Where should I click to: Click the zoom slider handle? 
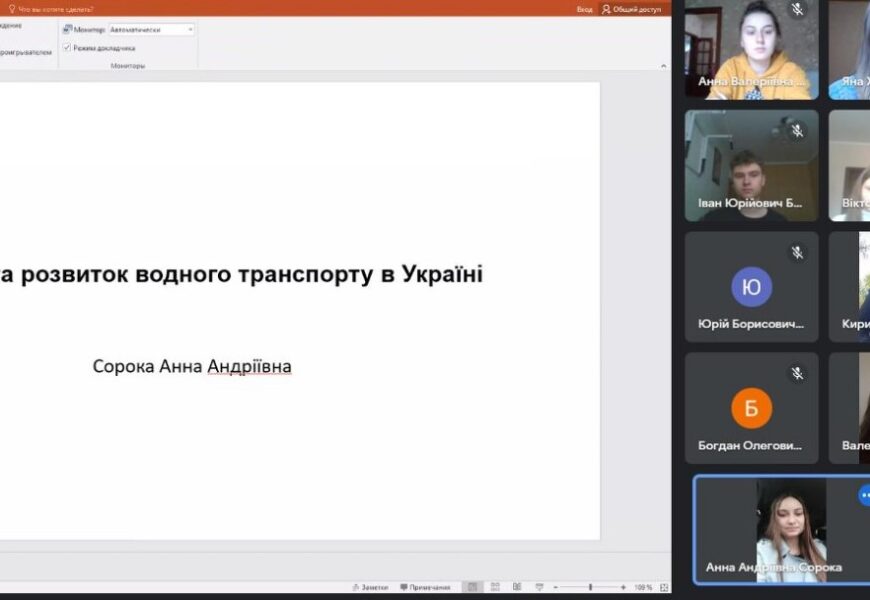(590, 587)
